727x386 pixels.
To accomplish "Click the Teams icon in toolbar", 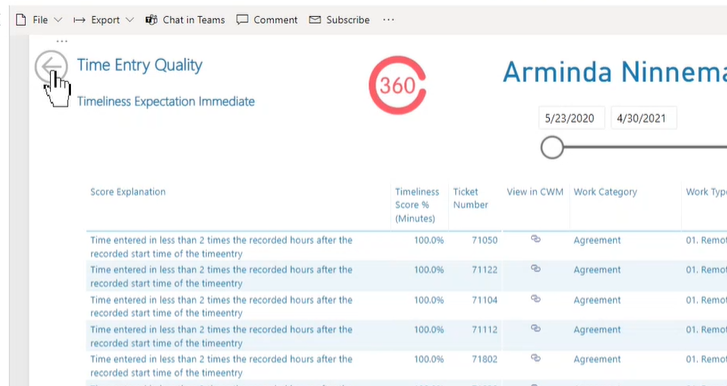I will click(x=151, y=20).
